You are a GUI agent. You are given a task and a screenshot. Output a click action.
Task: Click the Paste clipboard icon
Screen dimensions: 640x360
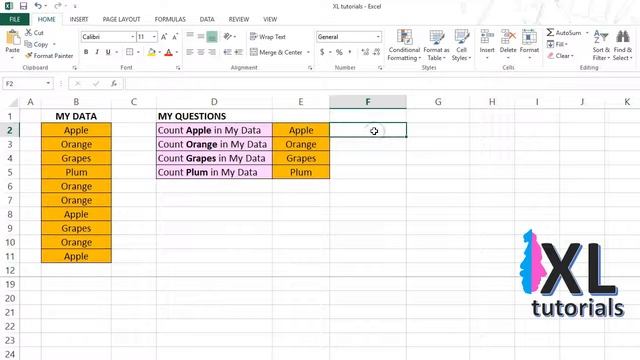(x=12, y=38)
